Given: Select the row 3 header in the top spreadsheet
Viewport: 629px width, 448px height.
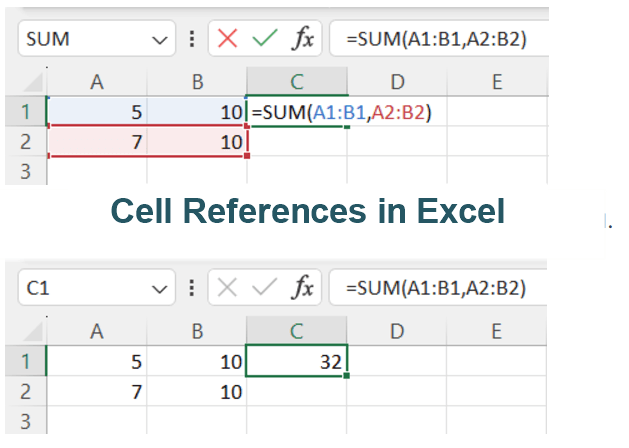Looking at the screenshot, I should (x=26, y=171).
